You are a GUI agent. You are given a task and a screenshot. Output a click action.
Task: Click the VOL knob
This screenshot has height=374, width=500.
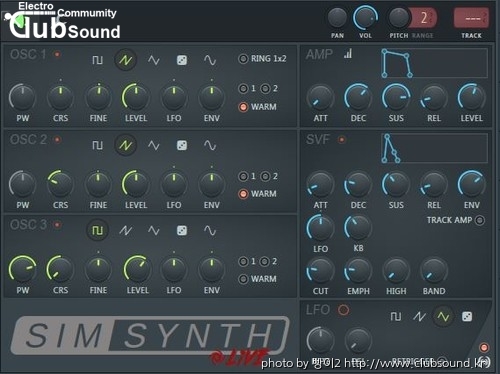click(365, 18)
